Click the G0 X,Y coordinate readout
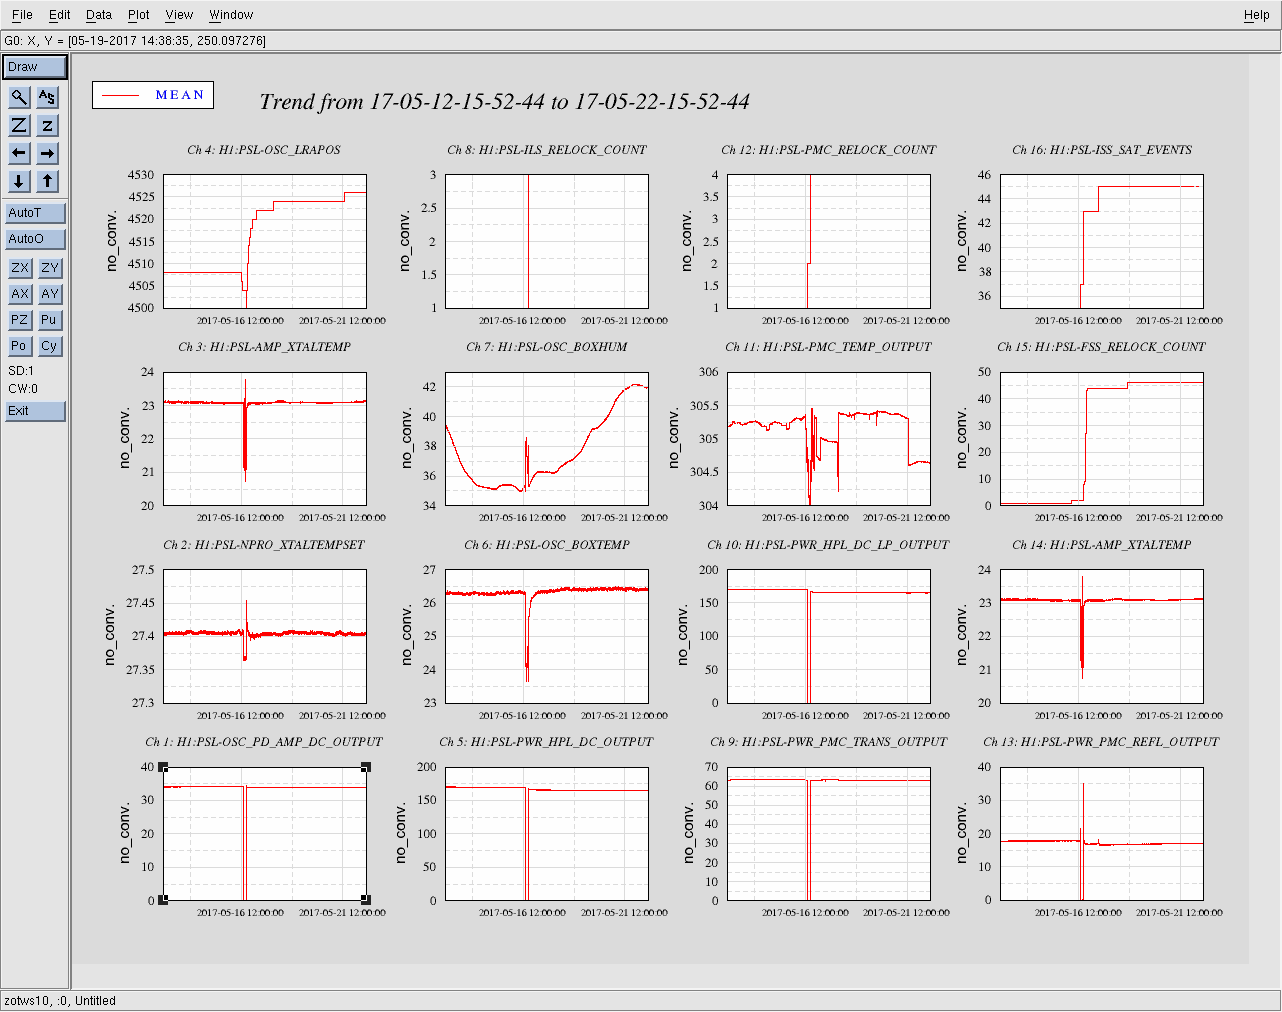Image resolution: width=1282 pixels, height=1012 pixels. click(x=135, y=41)
